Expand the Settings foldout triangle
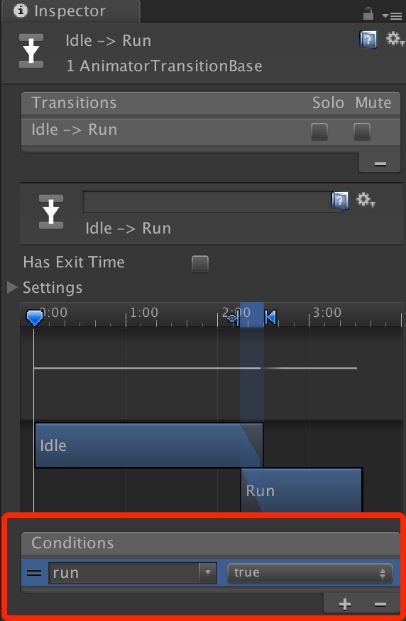Screen dimensions: 406x621 (13, 288)
